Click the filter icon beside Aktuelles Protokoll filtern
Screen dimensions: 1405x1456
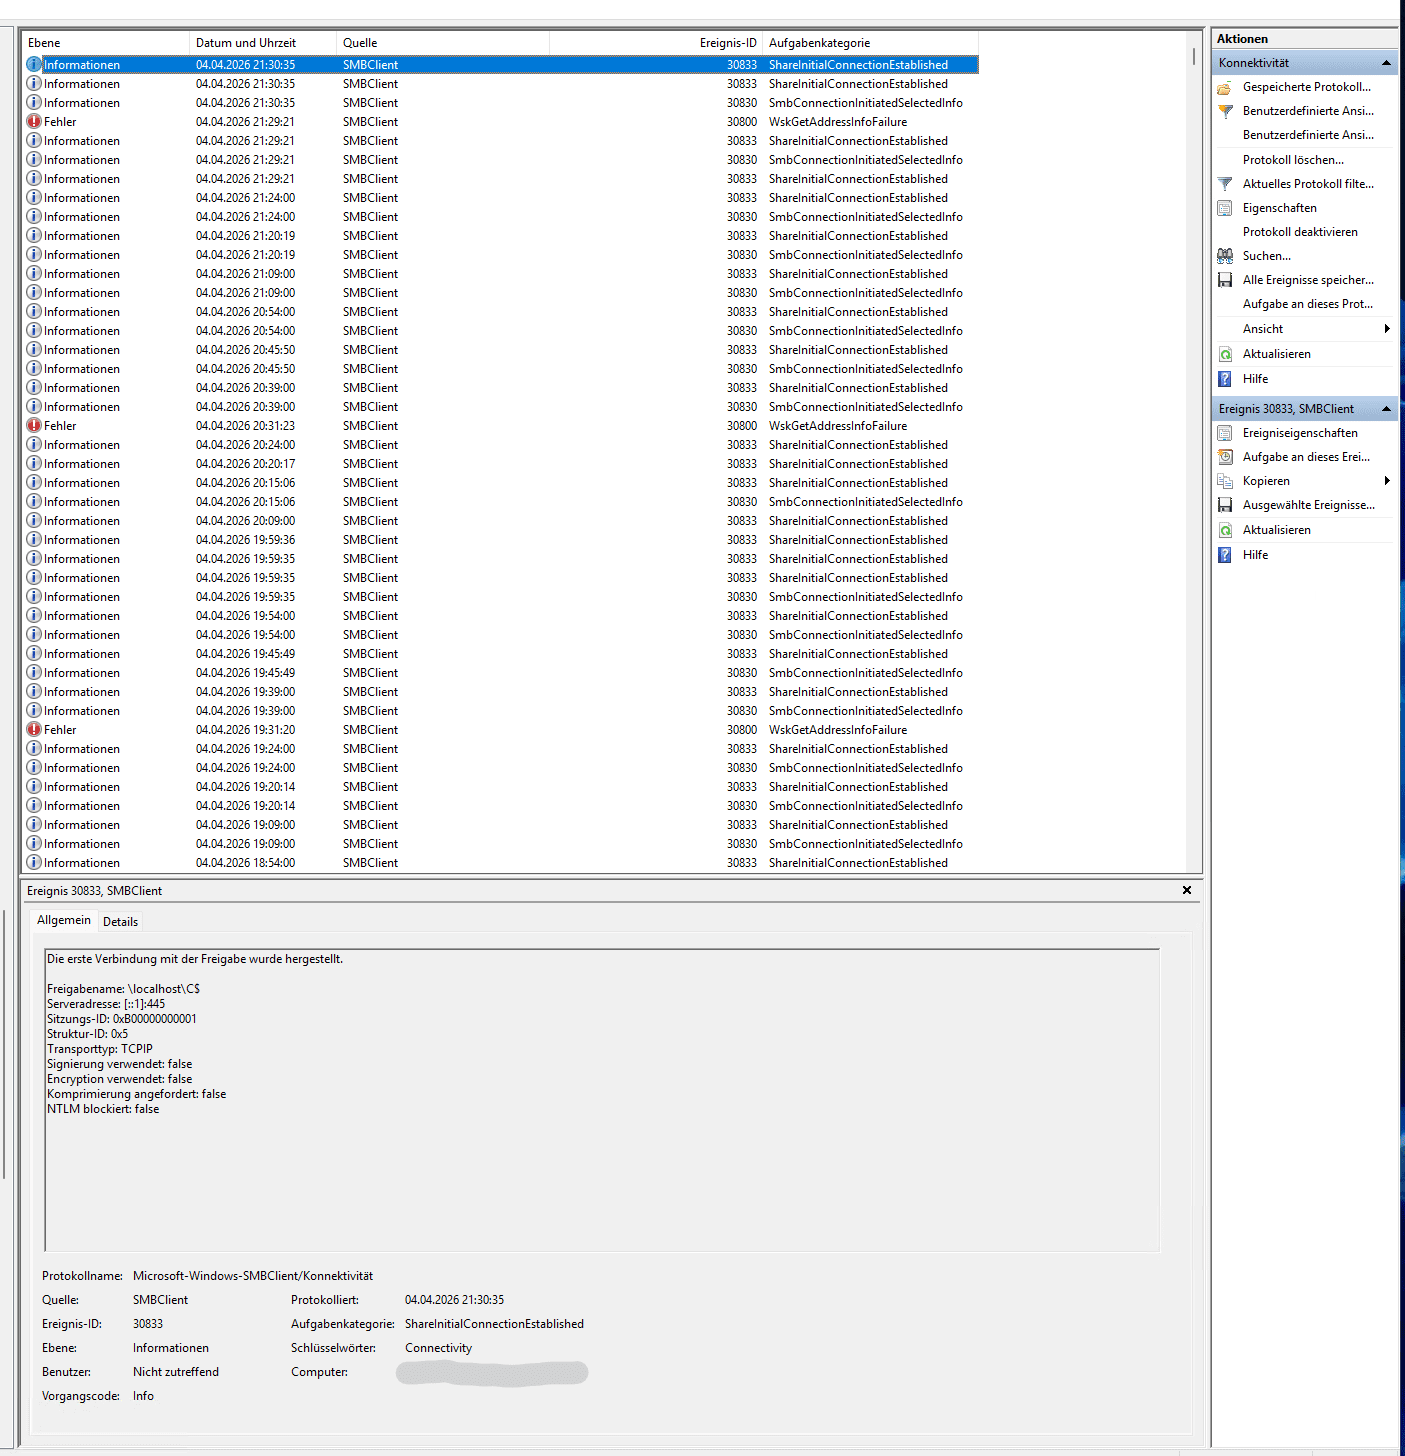coord(1224,184)
